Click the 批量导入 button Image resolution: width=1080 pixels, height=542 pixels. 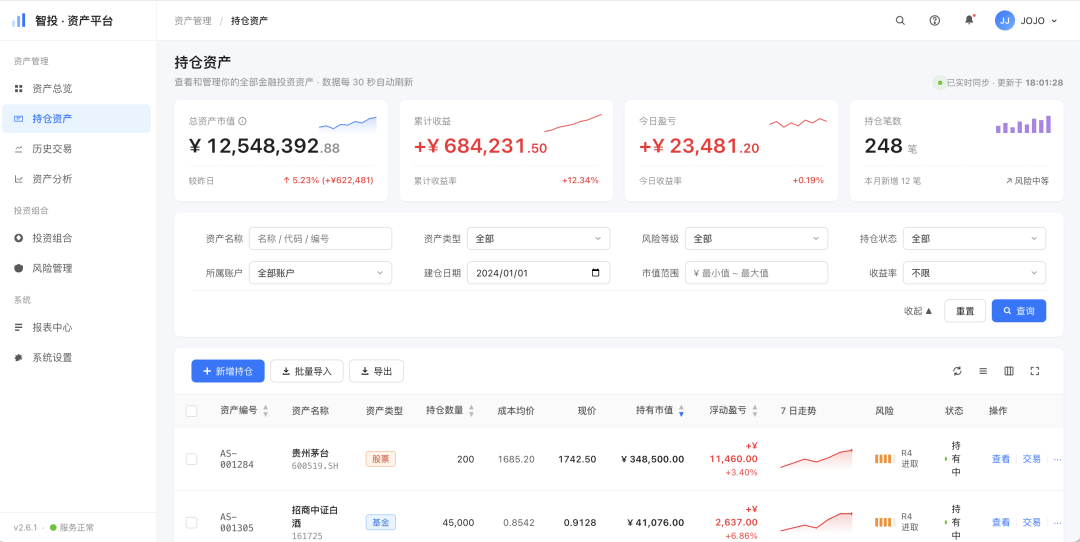click(307, 371)
